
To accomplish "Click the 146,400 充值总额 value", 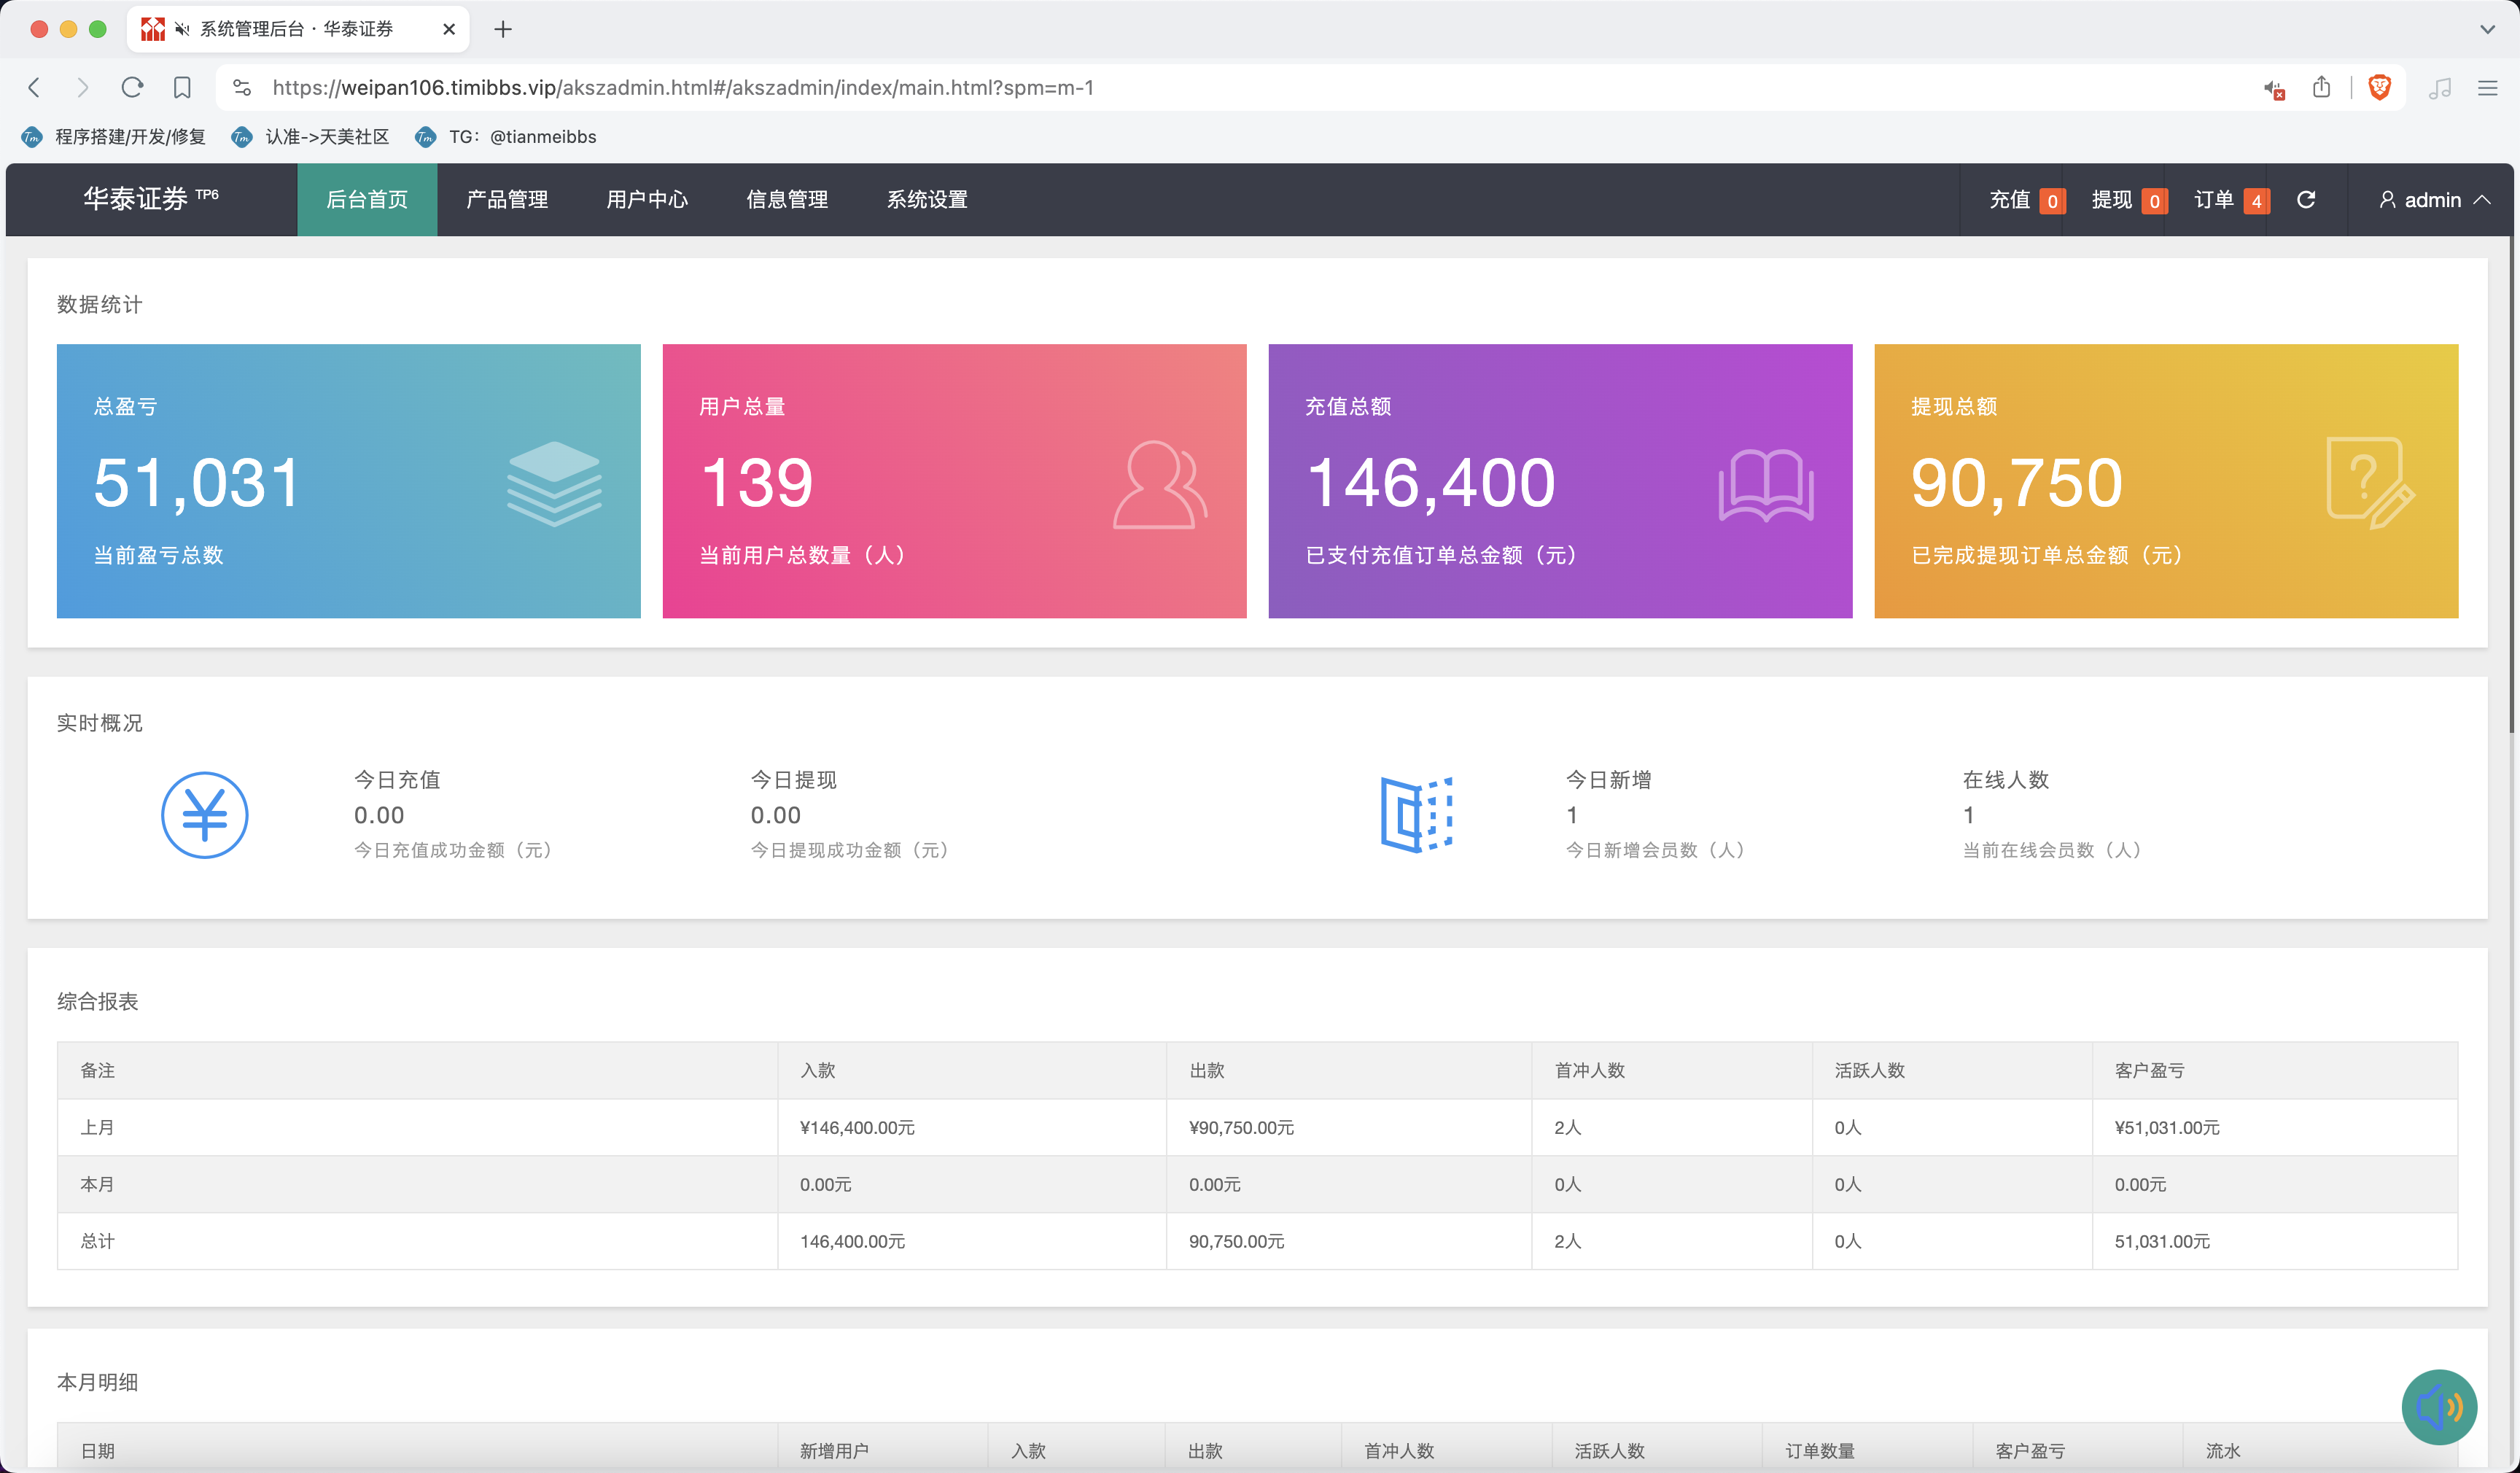I will point(1430,483).
